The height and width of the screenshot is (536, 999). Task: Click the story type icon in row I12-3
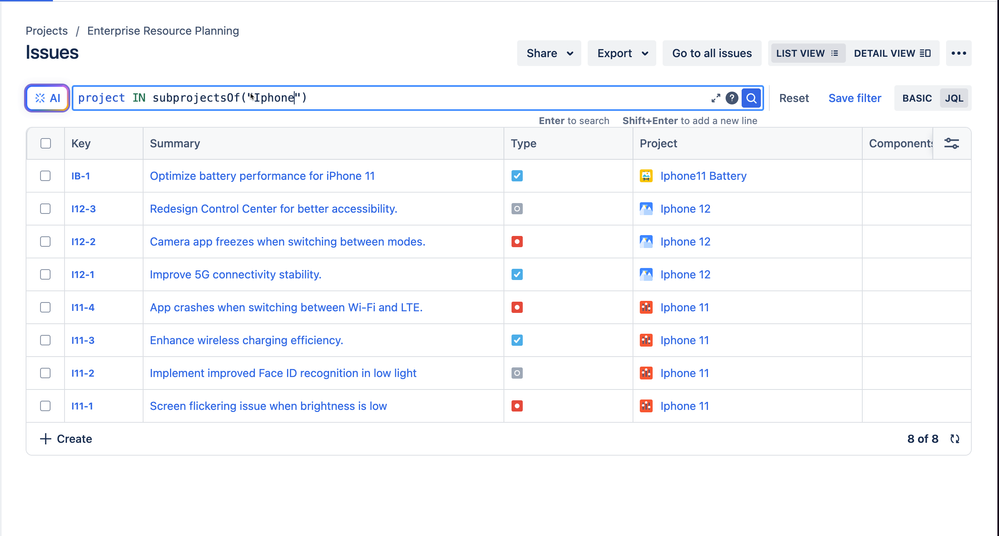[517, 209]
